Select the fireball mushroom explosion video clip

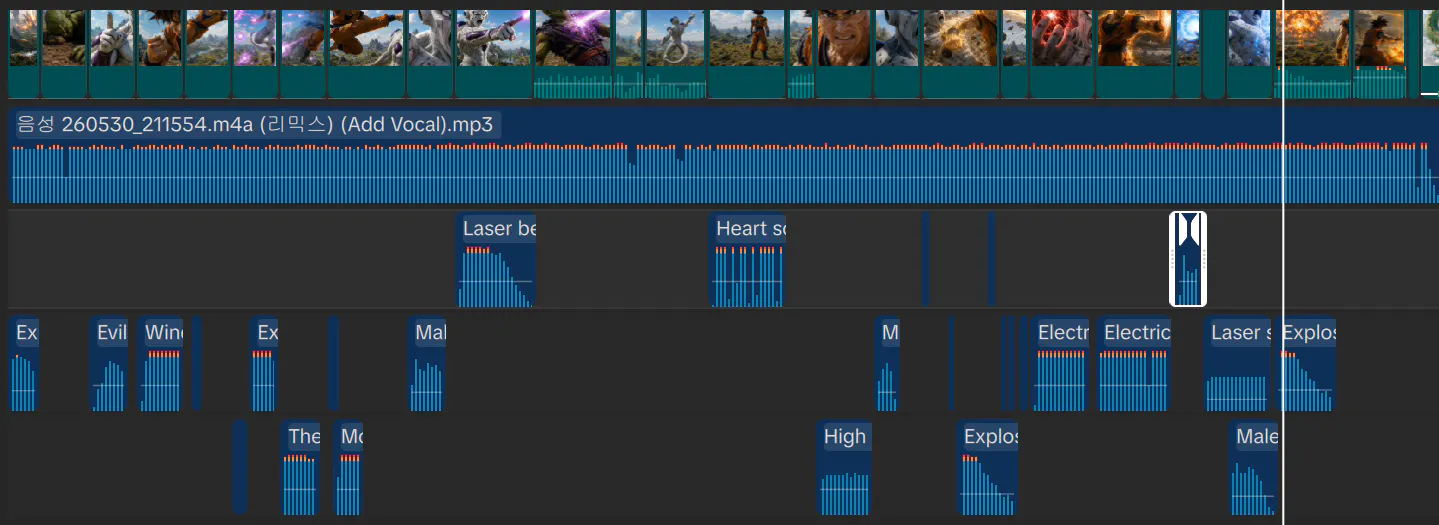(1312, 53)
